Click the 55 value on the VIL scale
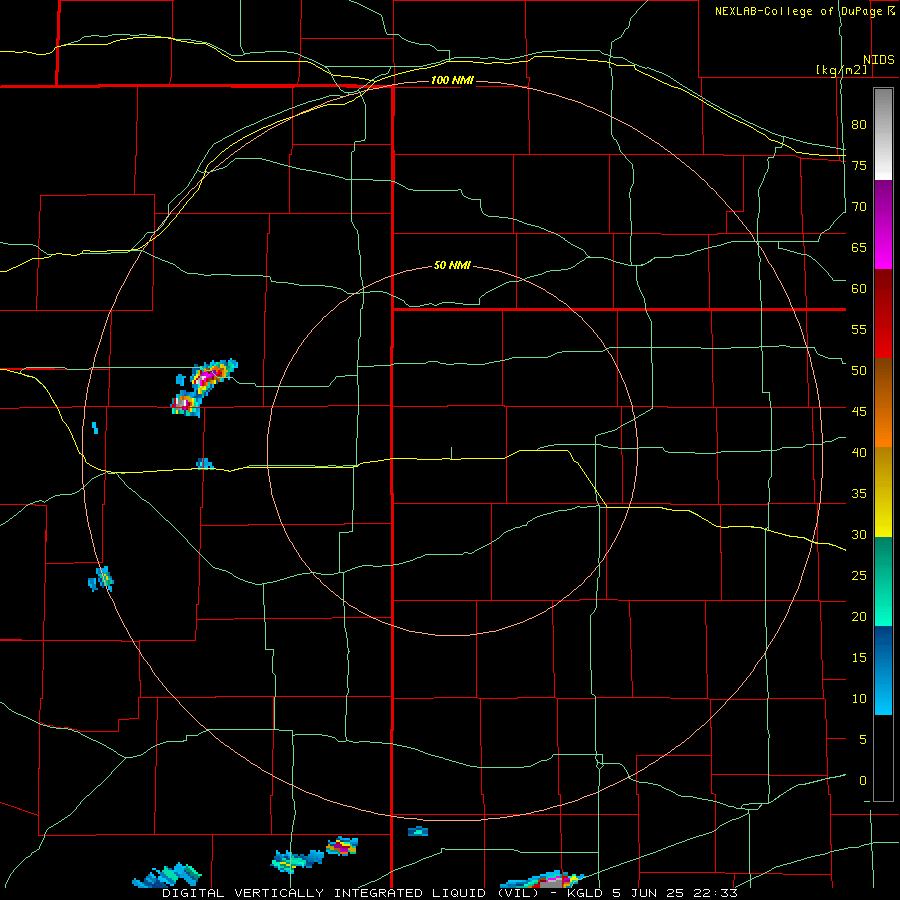The height and width of the screenshot is (900, 900). tap(859, 329)
